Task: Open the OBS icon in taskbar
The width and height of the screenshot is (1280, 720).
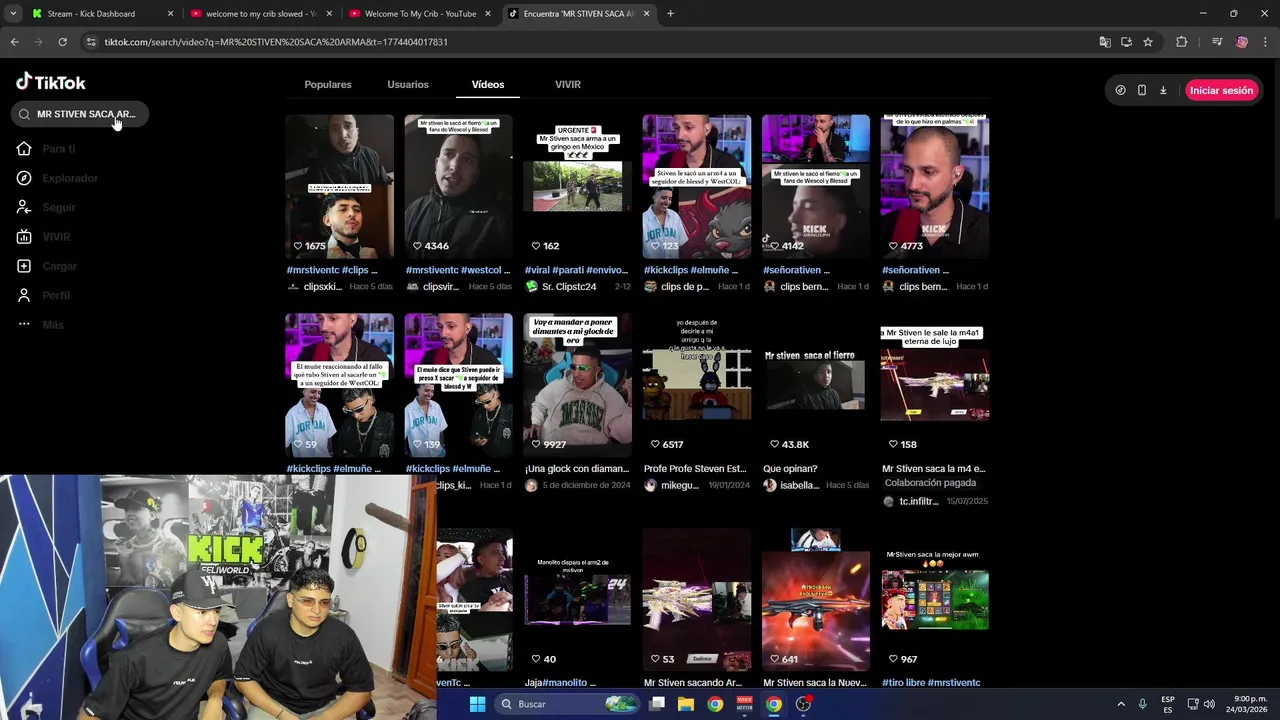Action: coord(803,704)
